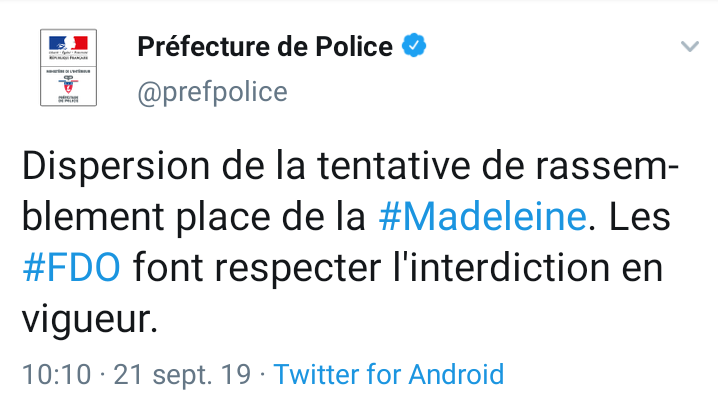The width and height of the screenshot is (718, 413).
Task: Follow the #FDO hashtag
Action: click(x=71, y=267)
